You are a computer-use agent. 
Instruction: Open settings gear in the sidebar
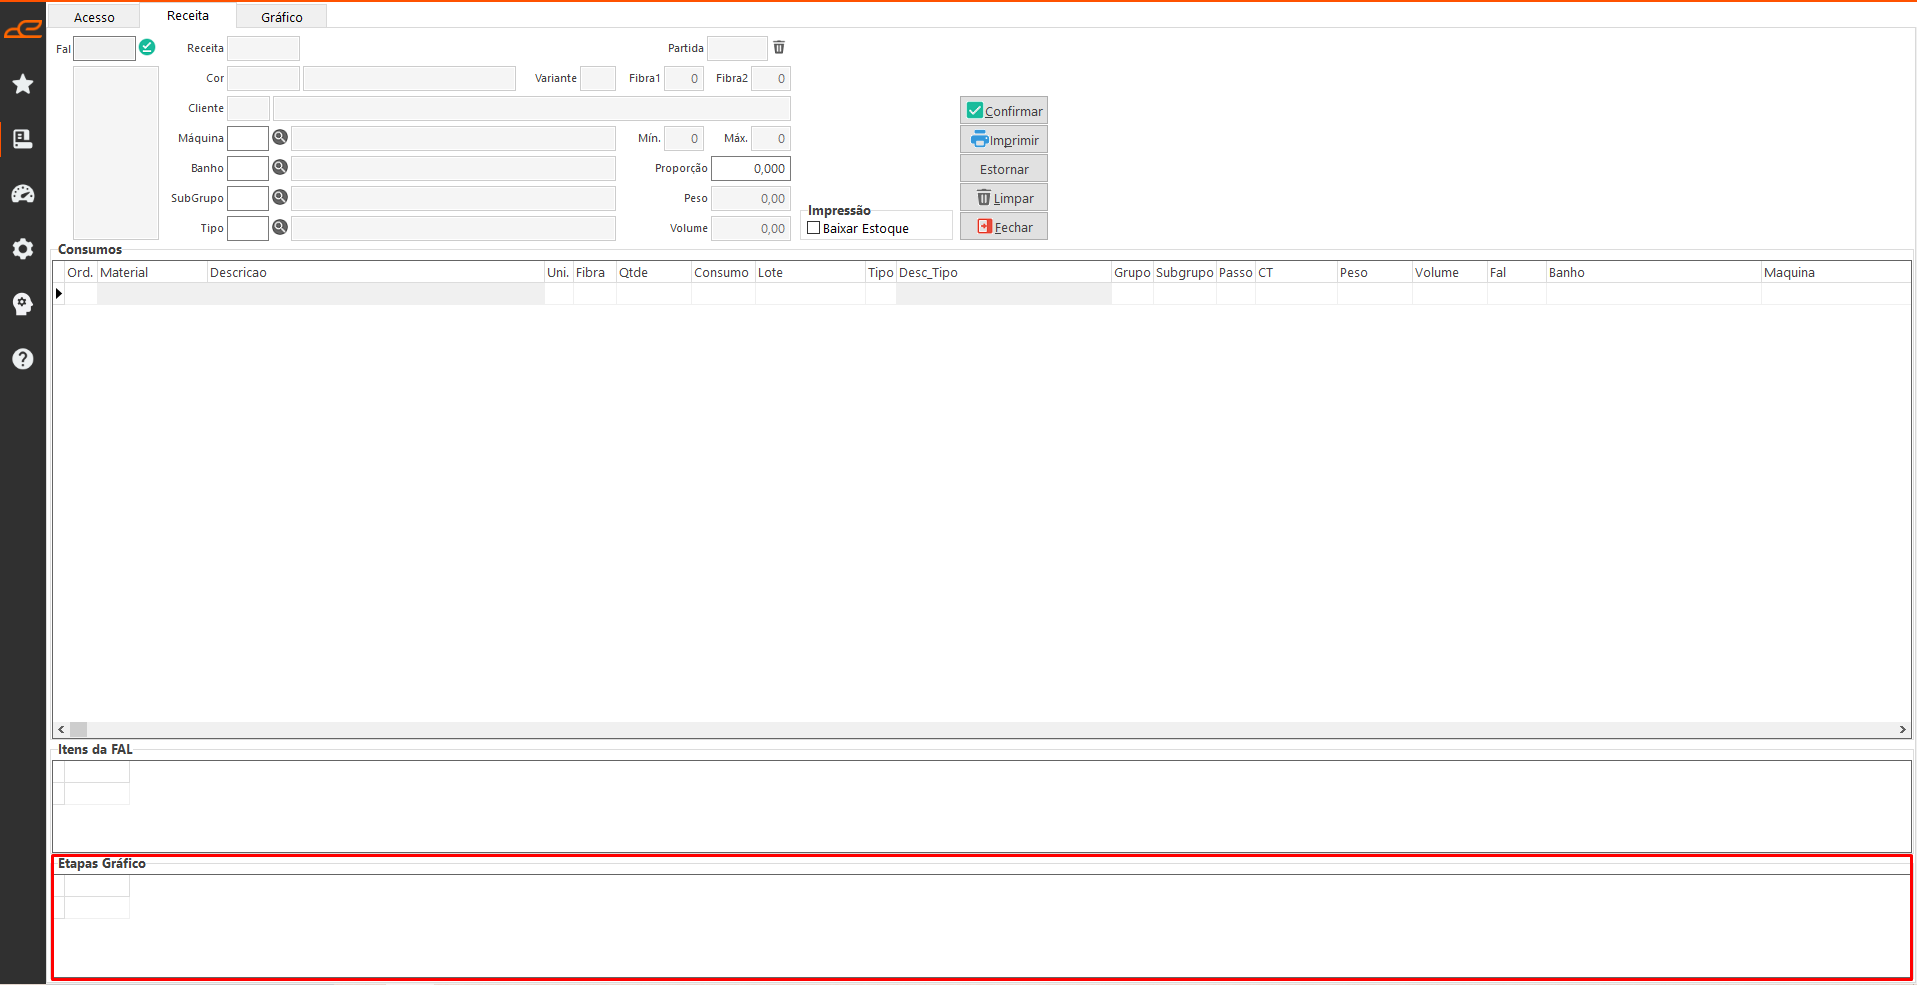pyautogui.click(x=23, y=249)
